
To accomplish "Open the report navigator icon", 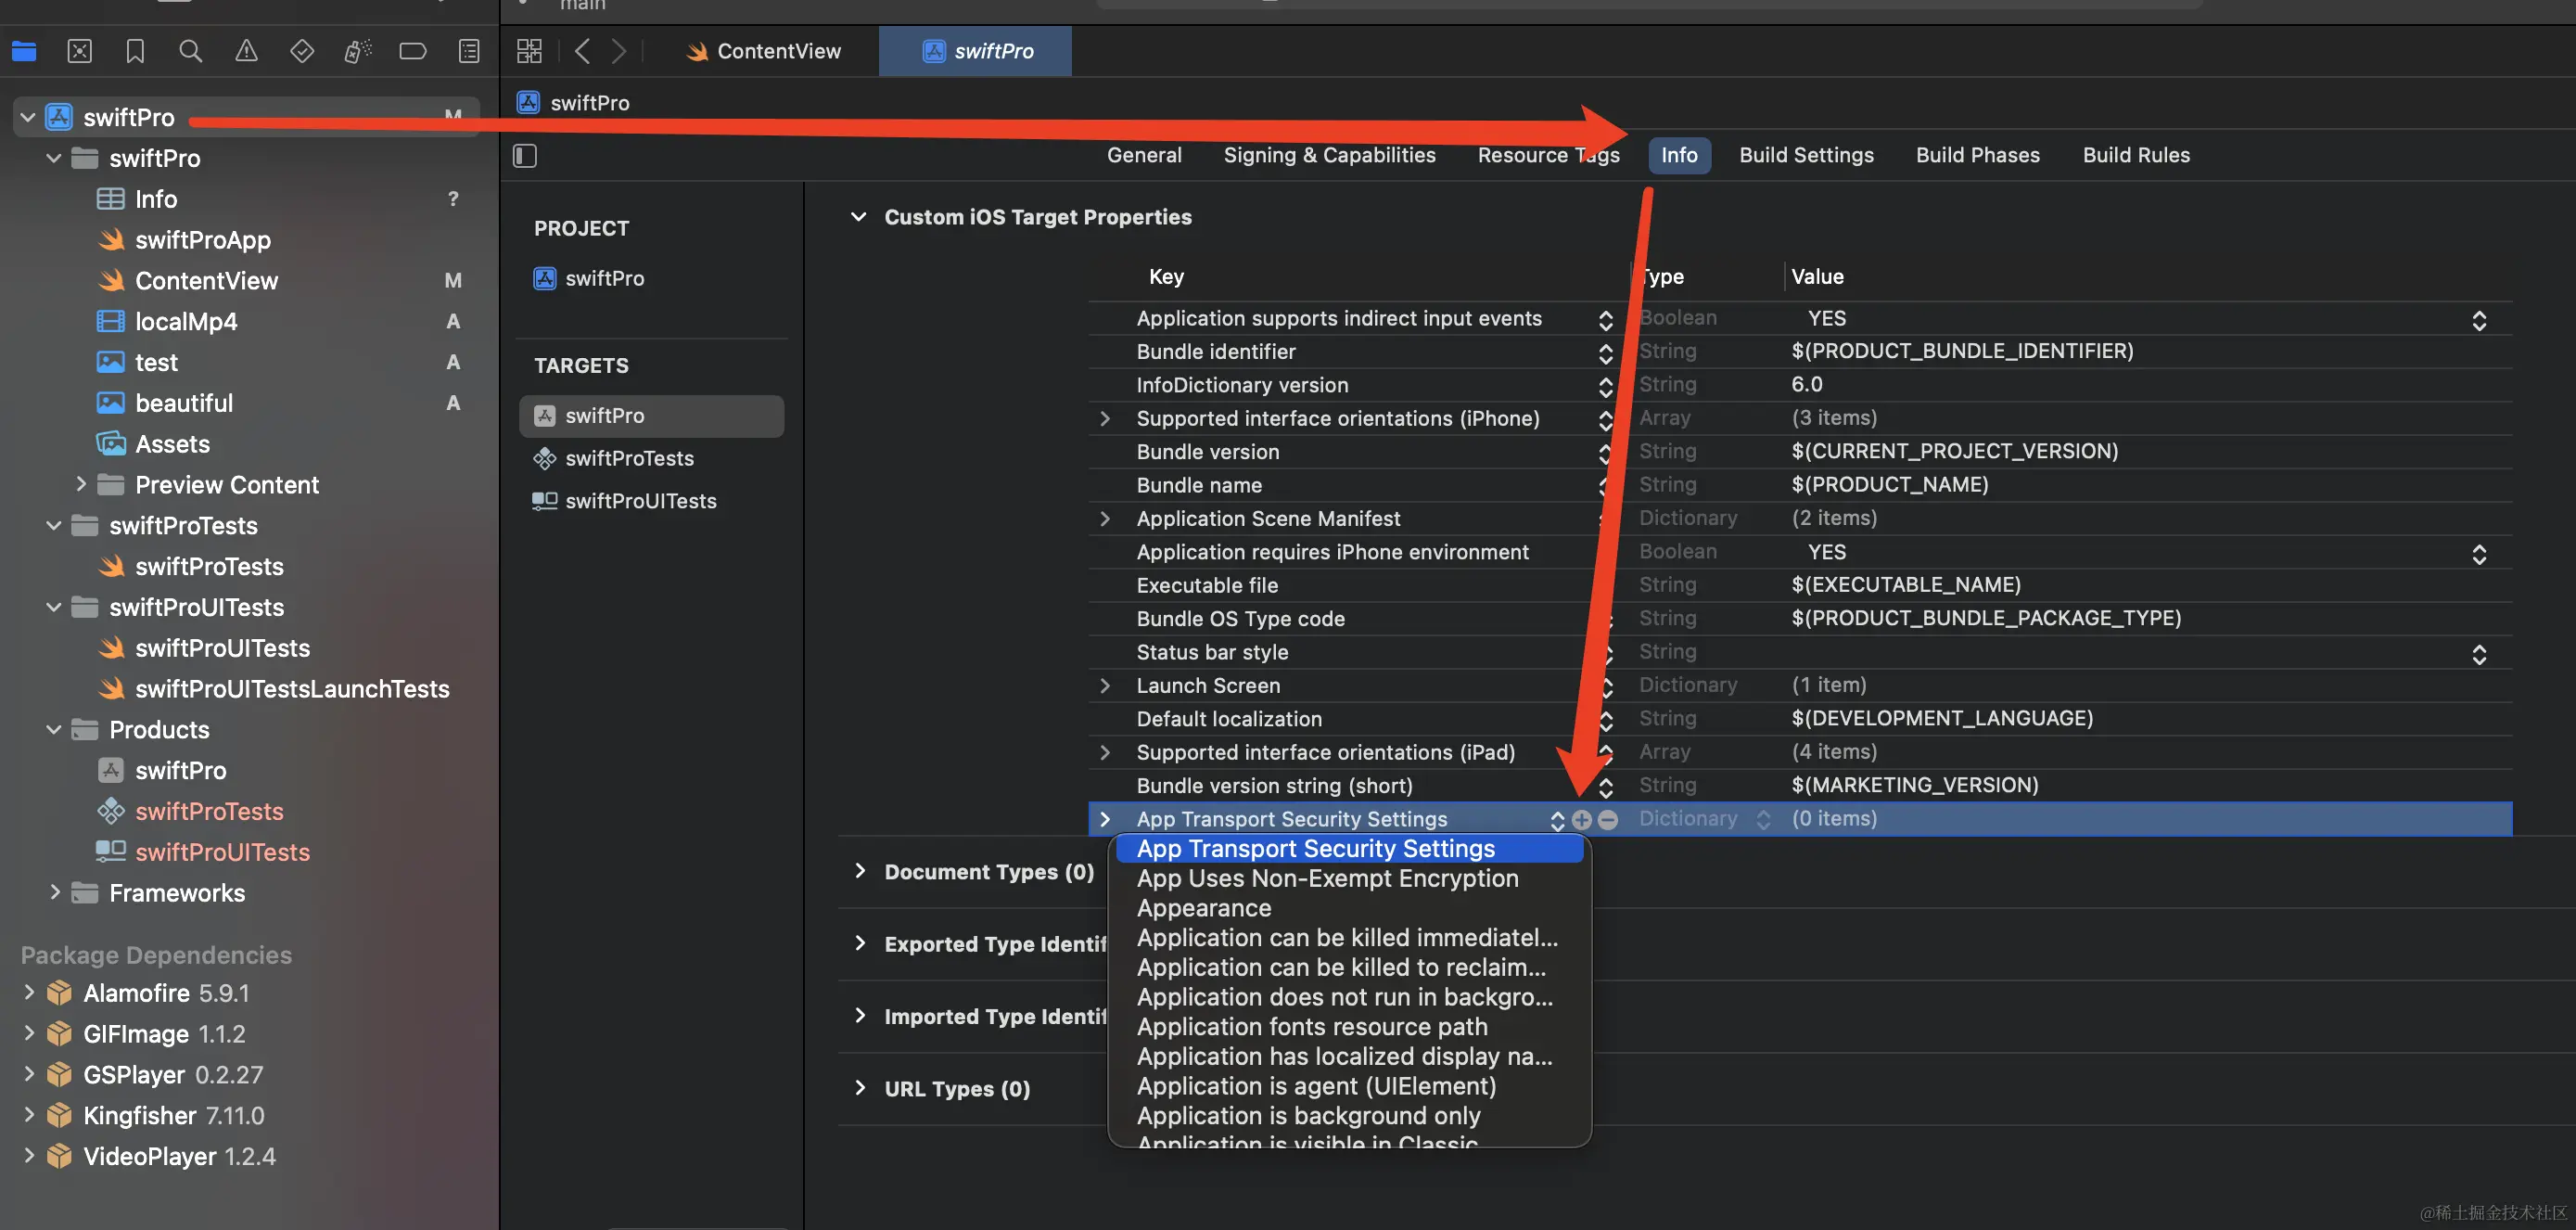I will coord(469,51).
